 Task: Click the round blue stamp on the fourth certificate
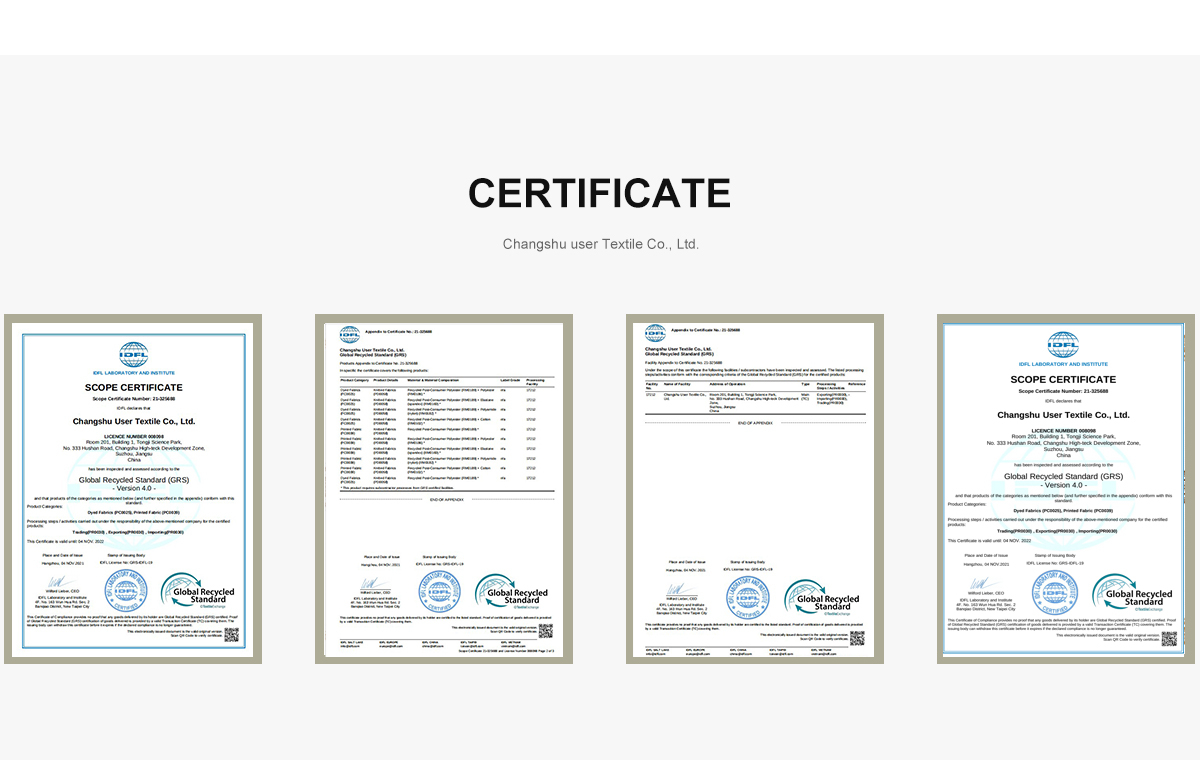(1054, 592)
